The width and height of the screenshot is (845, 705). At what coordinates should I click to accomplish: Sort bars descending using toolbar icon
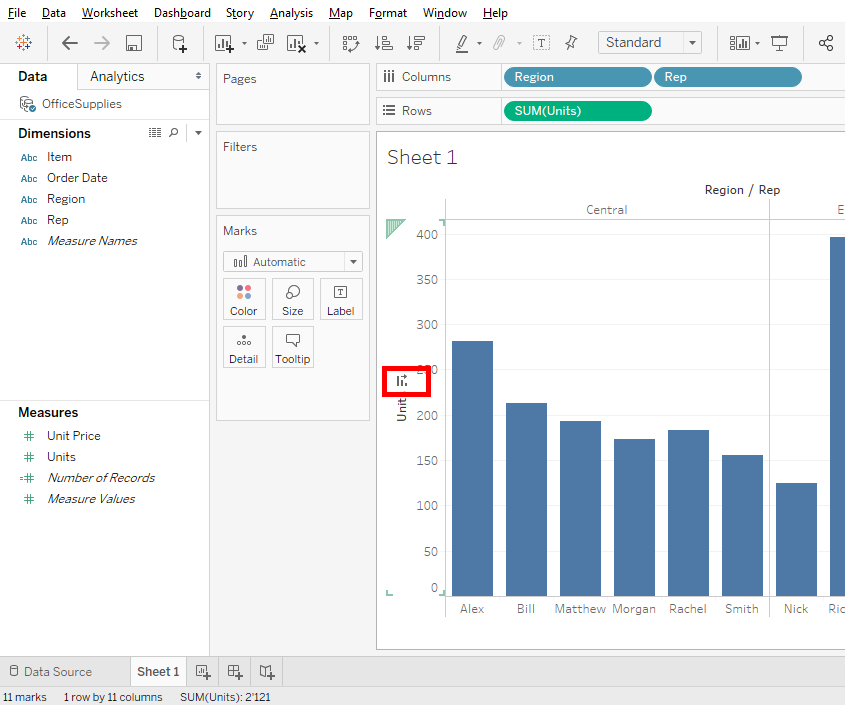pyautogui.click(x=416, y=43)
